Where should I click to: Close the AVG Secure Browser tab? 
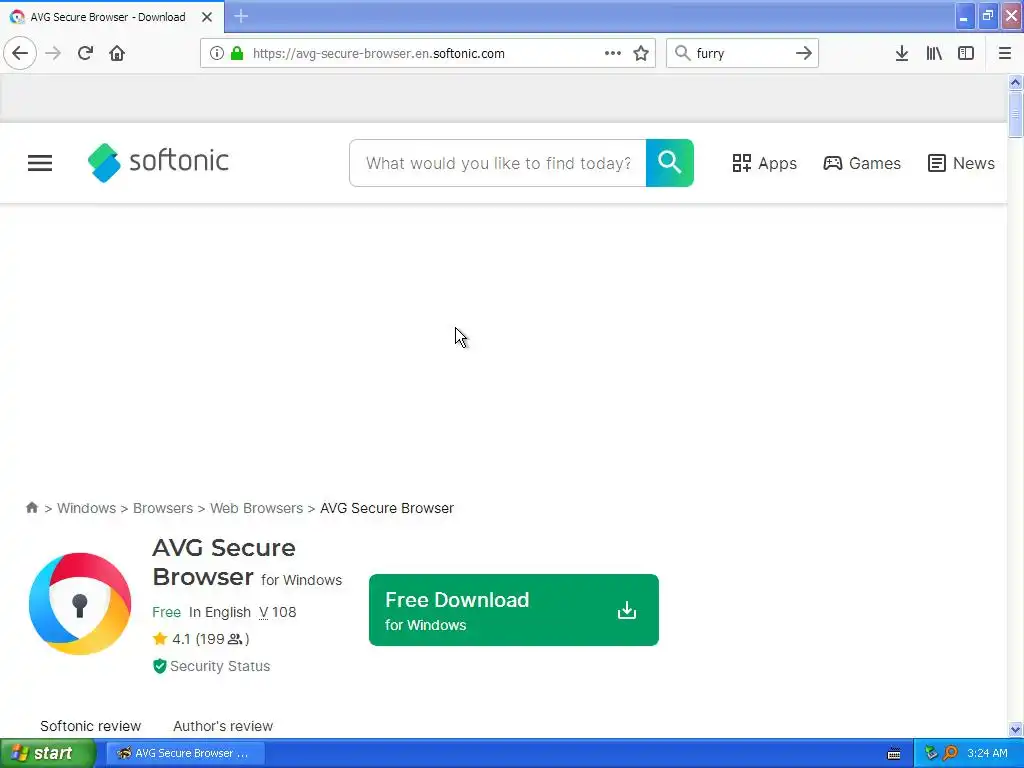point(207,17)
